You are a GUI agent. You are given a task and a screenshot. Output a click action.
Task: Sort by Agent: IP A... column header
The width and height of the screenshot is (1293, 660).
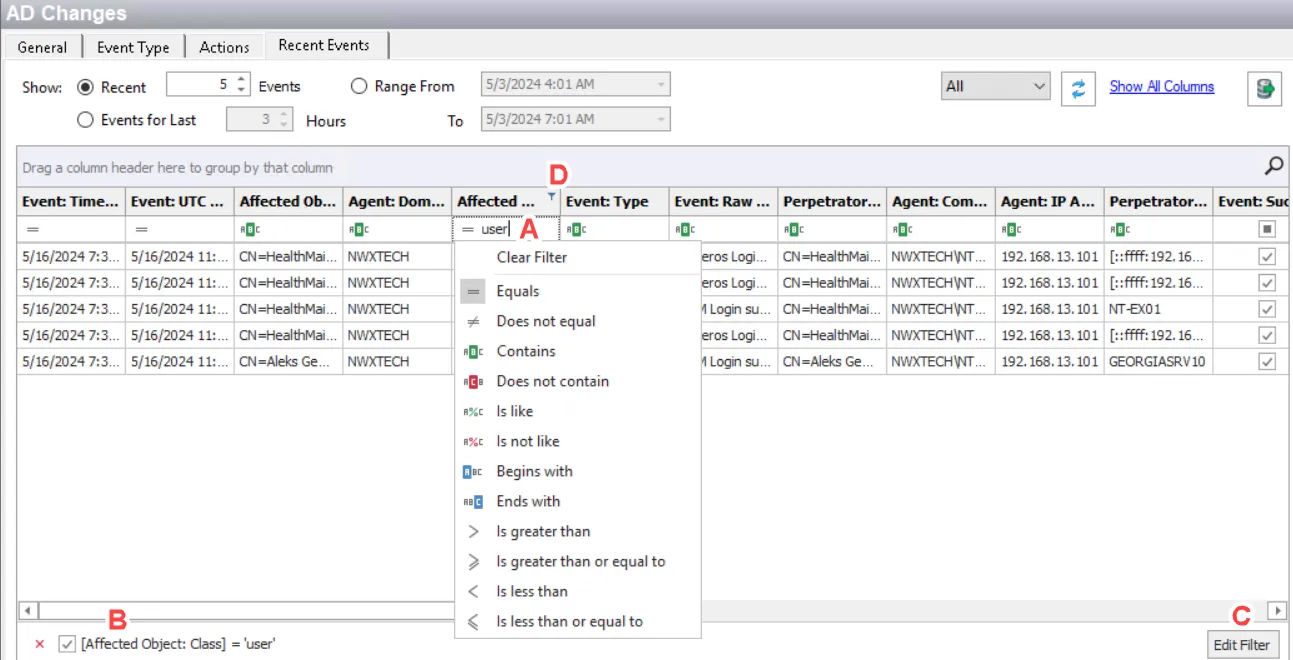pyautogui.click(x=1049, y=201)
